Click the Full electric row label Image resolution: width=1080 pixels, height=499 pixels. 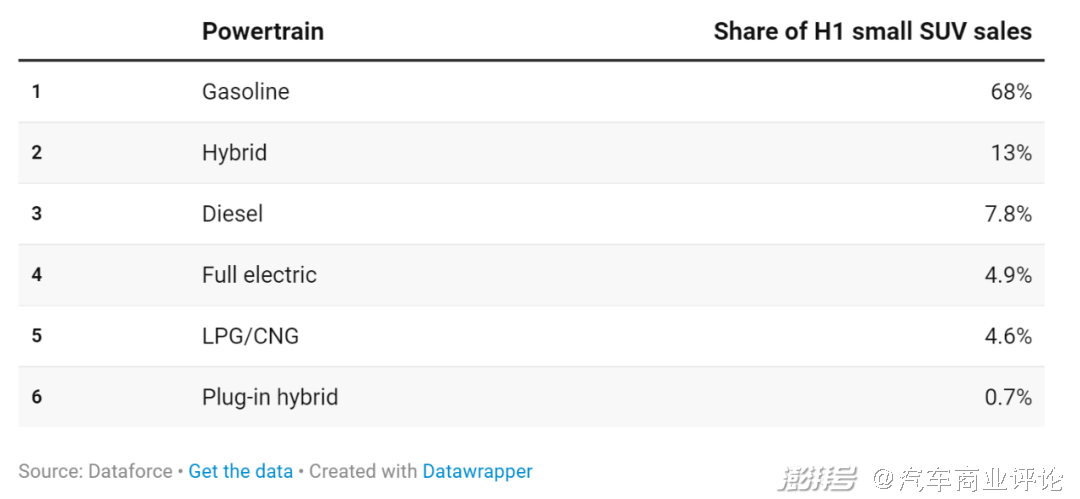(x=259, y=275)
